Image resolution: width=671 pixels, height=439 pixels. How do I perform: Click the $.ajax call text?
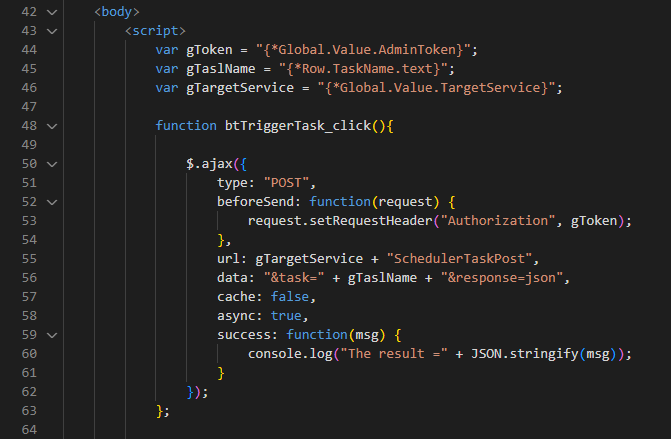pyautogui.click(x=209, y=164)
